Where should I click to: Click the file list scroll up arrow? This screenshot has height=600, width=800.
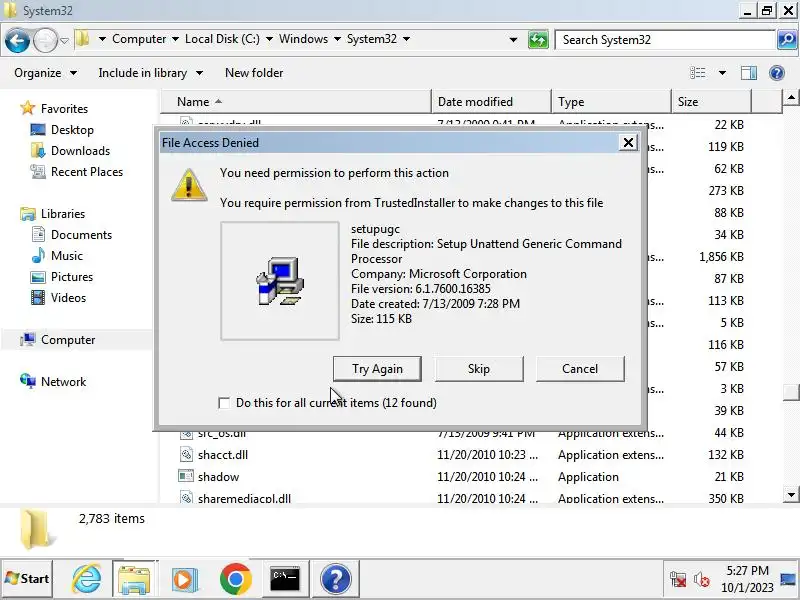click(790, 97)
